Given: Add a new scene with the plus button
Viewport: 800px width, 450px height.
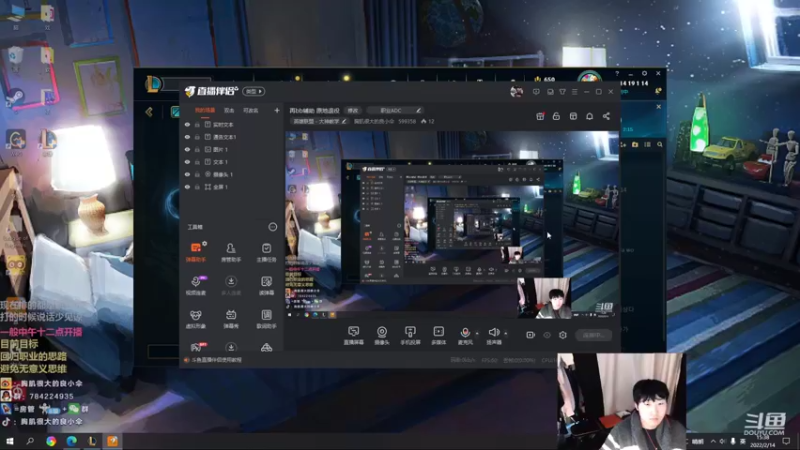Looking at the screenshot, I should click(x=277, y=110).
